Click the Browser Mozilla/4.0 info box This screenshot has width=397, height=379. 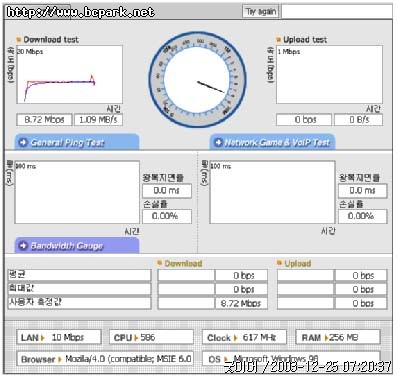pyautogui.click(x=105, y=359)
